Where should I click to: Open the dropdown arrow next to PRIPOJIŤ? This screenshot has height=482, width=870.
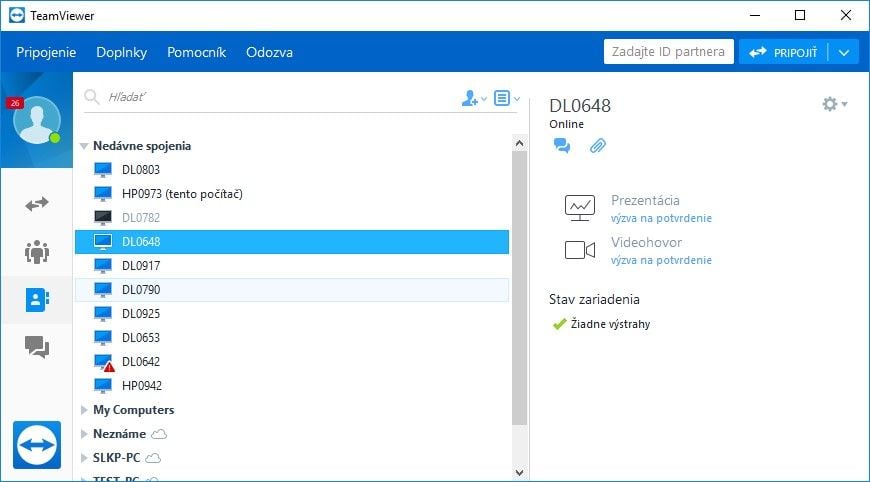(x=844, y=53)
